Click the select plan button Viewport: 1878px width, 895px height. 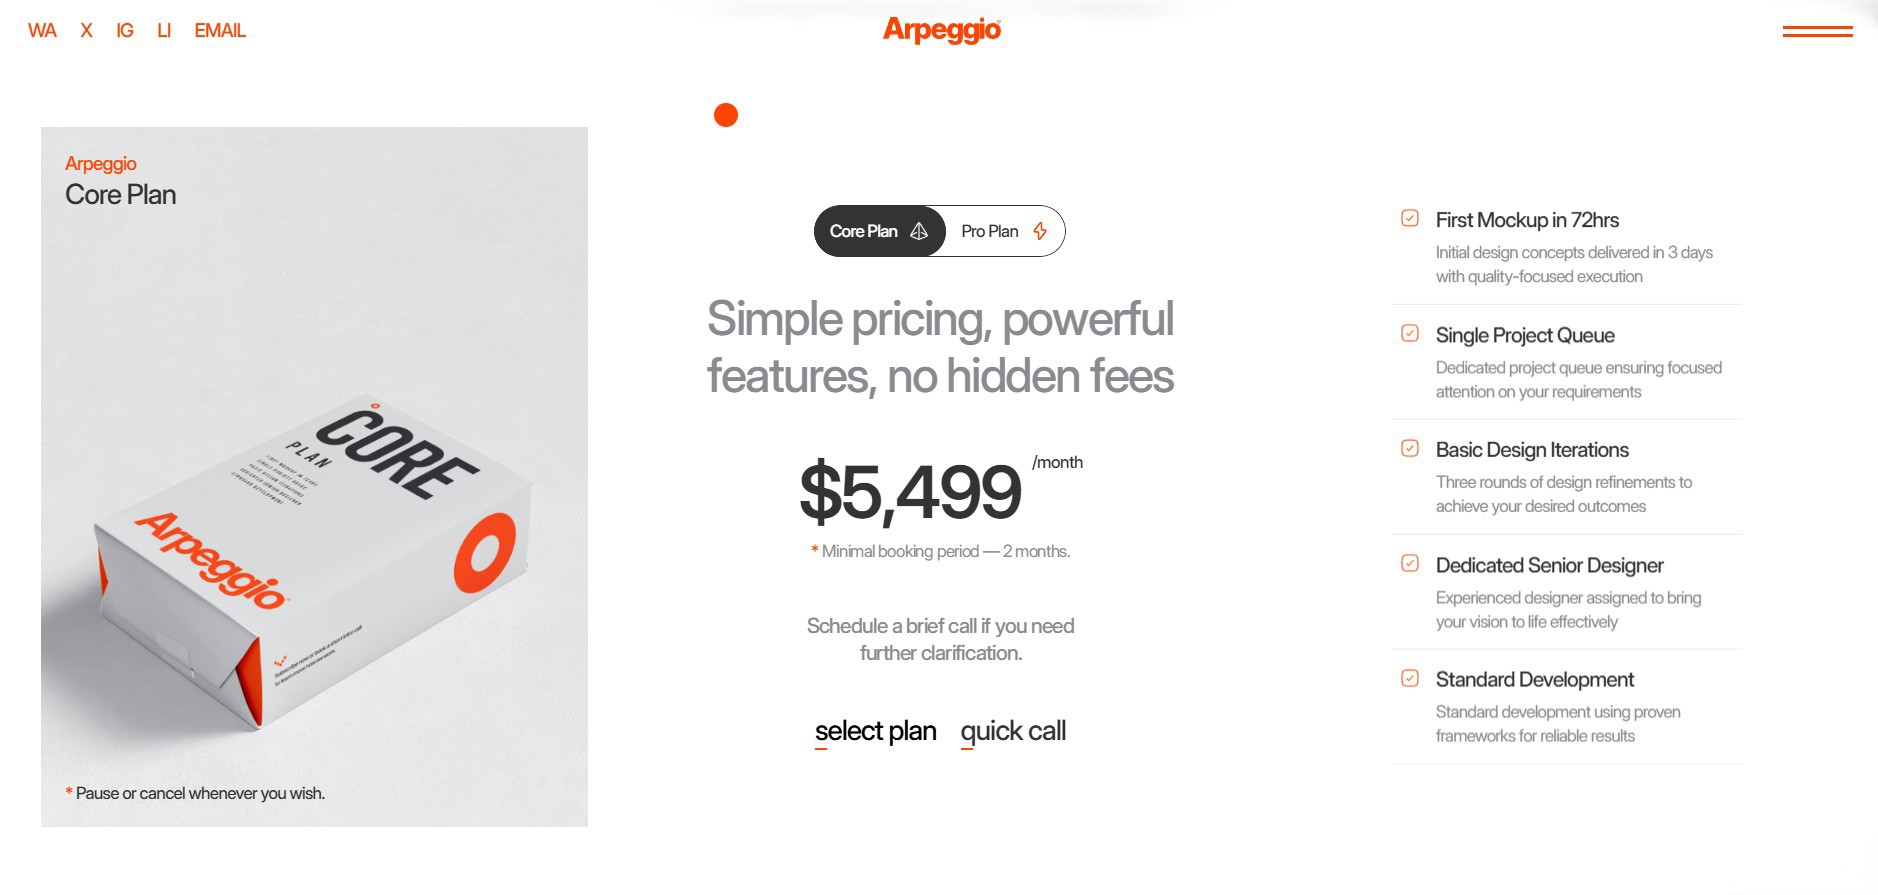pyautogui.click(x=875, y=731)
